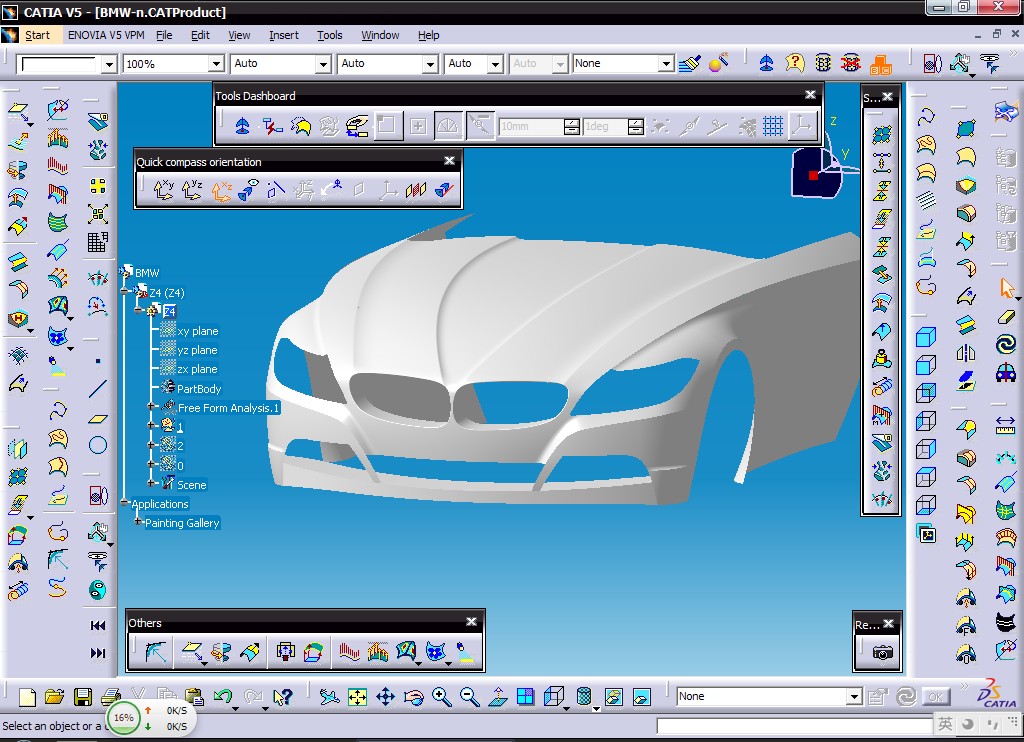The height and width of the screenshot is (742, 1024).
Task: Open the Help menu
Action: pos(428,35)
